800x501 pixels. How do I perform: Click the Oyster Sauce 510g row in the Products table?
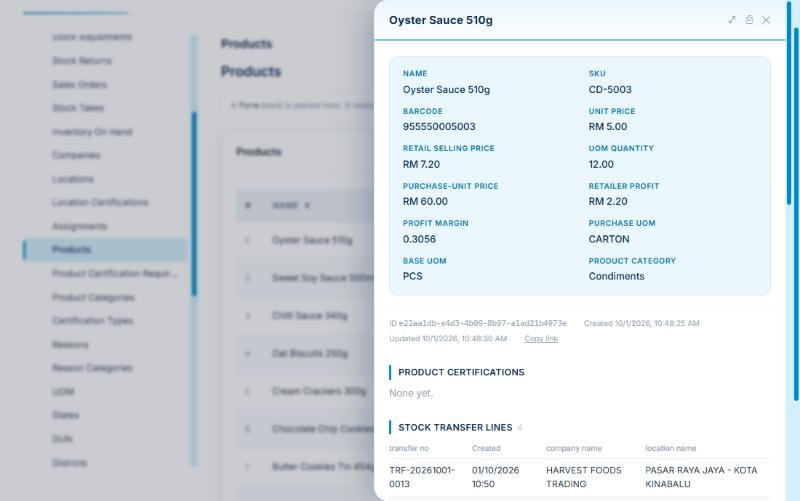tap(305, 240)
